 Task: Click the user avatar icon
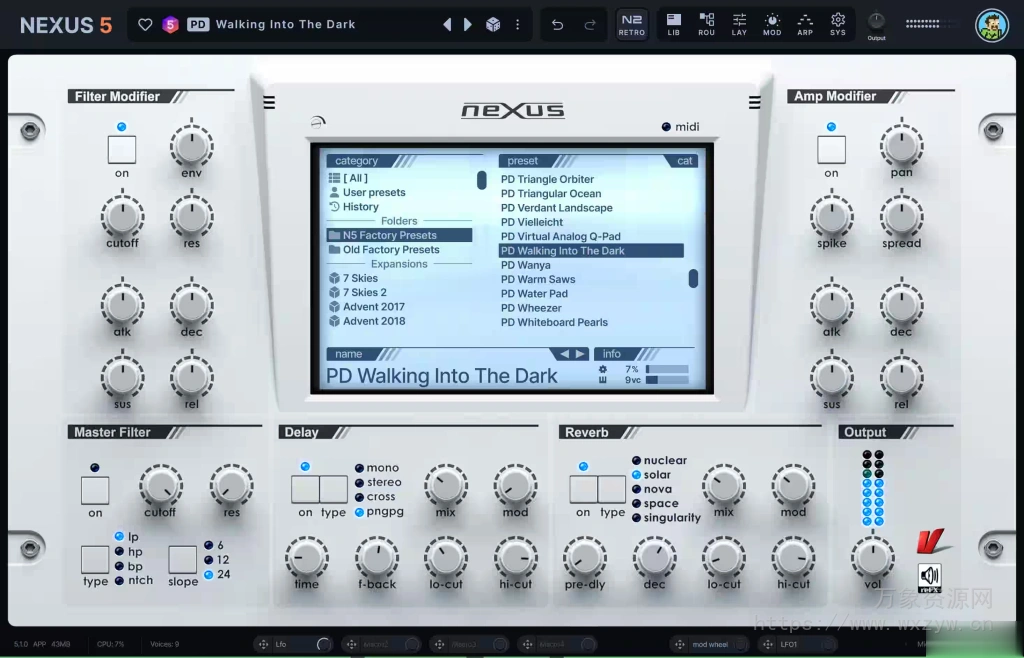(992, 25)
